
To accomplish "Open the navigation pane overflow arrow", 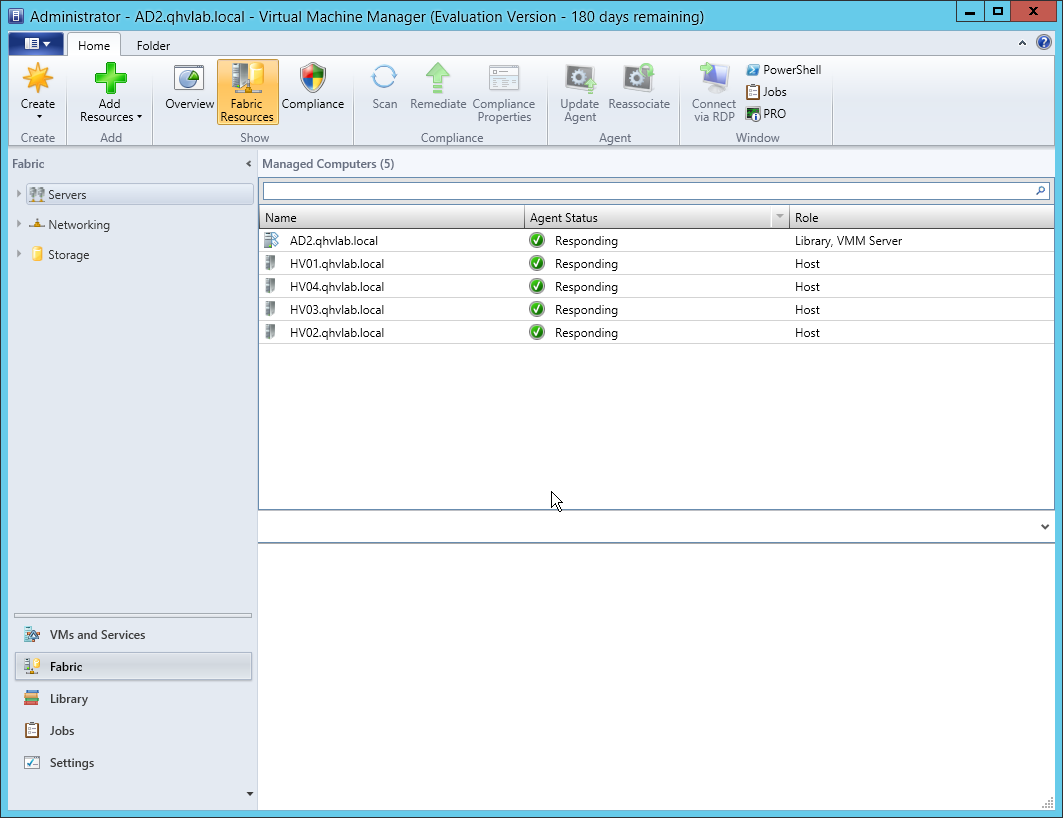I will [x=249, y=794].
